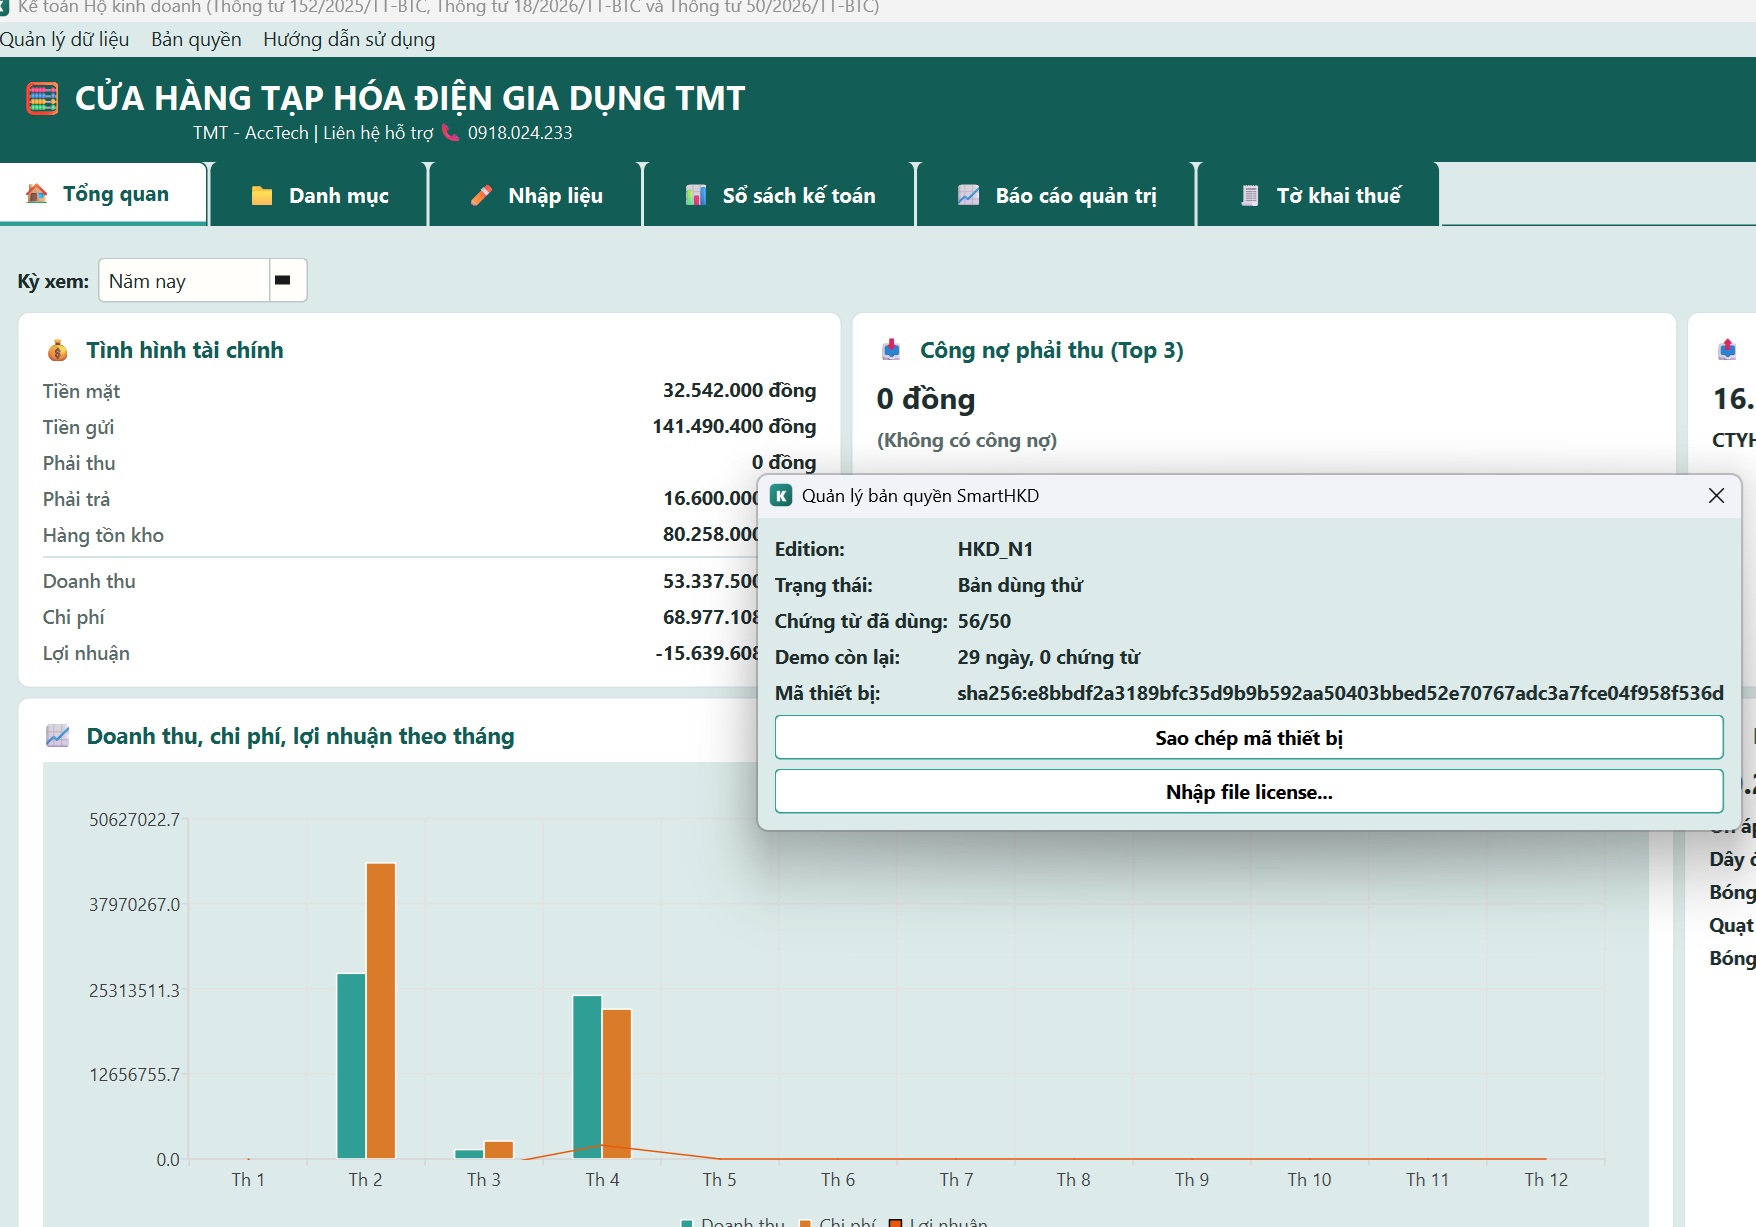Click the pencil icon on the Nhập liệu tab
This screenshot has width=1756, height=1227.
tap(481, 196)
